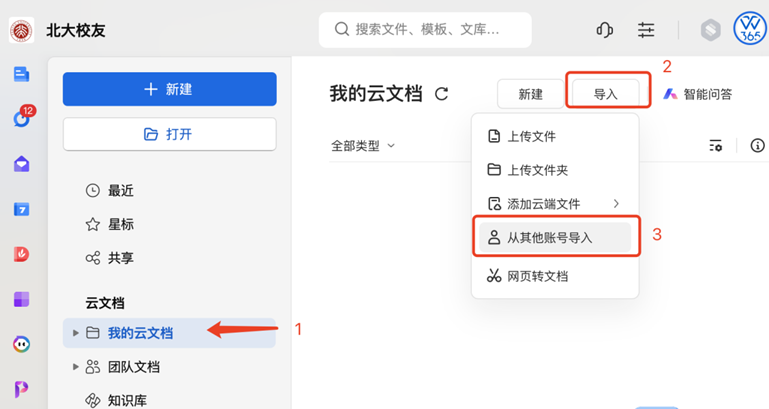Open the settings sliders icon

[x=646, y=30]
